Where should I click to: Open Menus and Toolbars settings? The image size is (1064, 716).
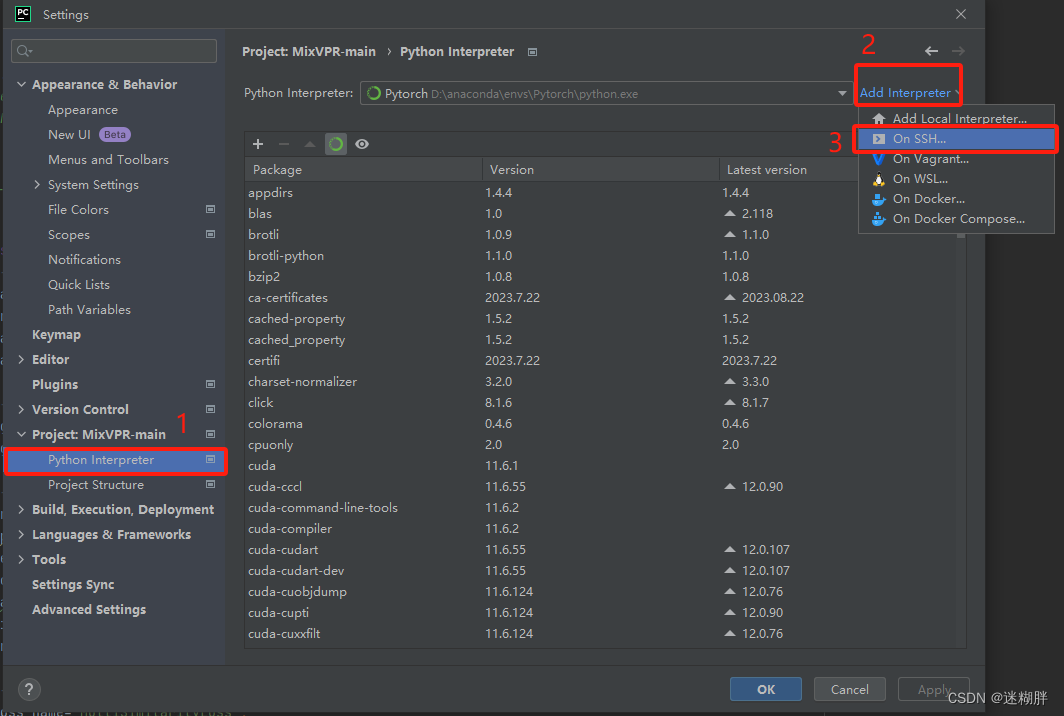tap(109, 159)
